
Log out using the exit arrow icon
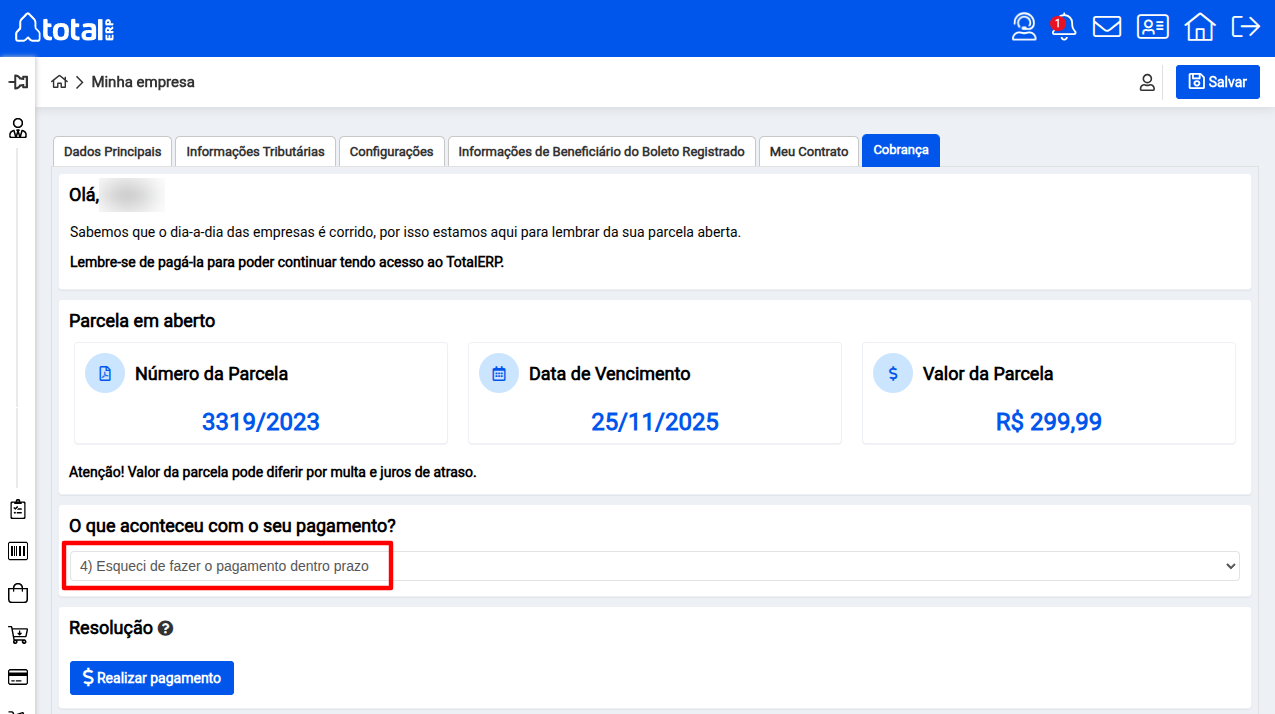(x=1245, y=27)
